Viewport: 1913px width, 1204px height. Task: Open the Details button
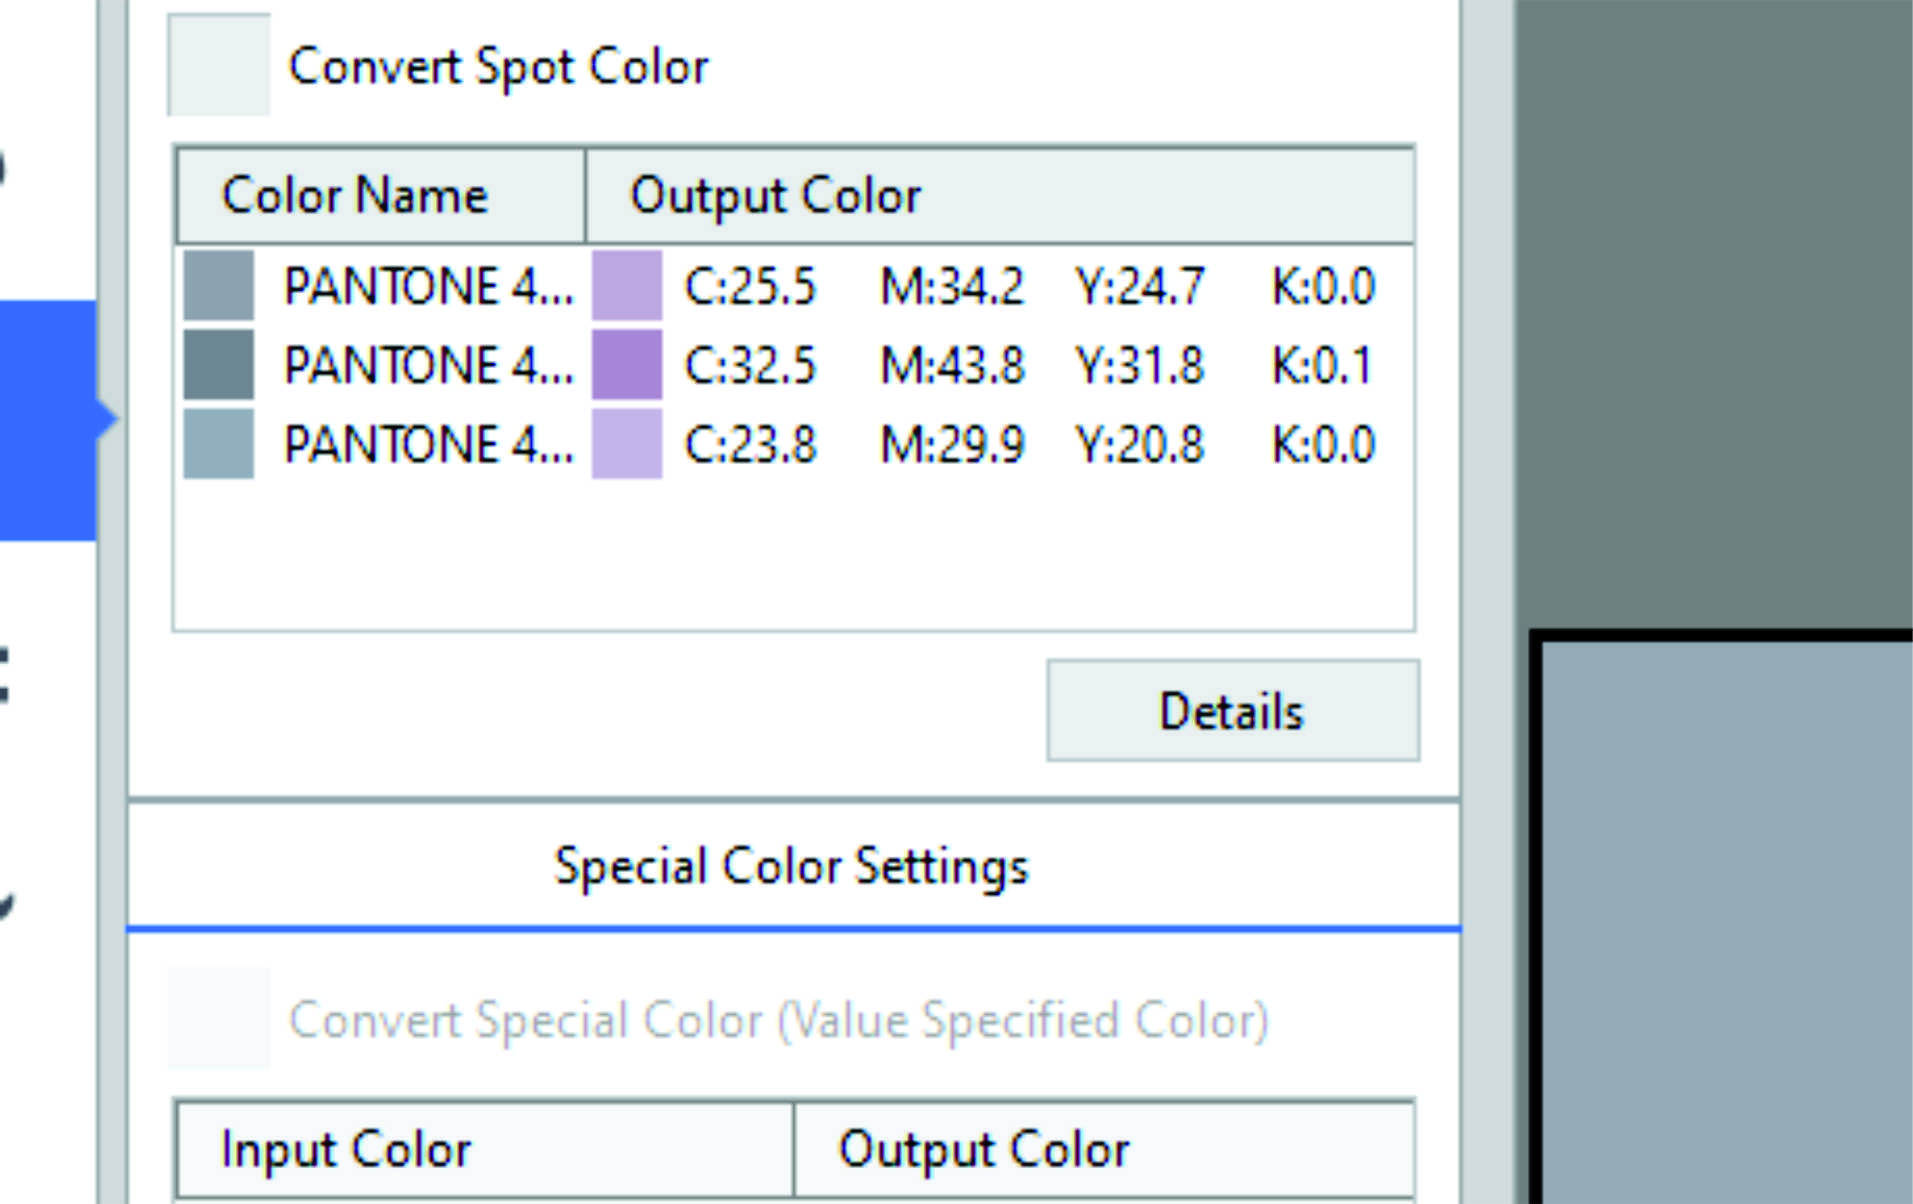1232,711
